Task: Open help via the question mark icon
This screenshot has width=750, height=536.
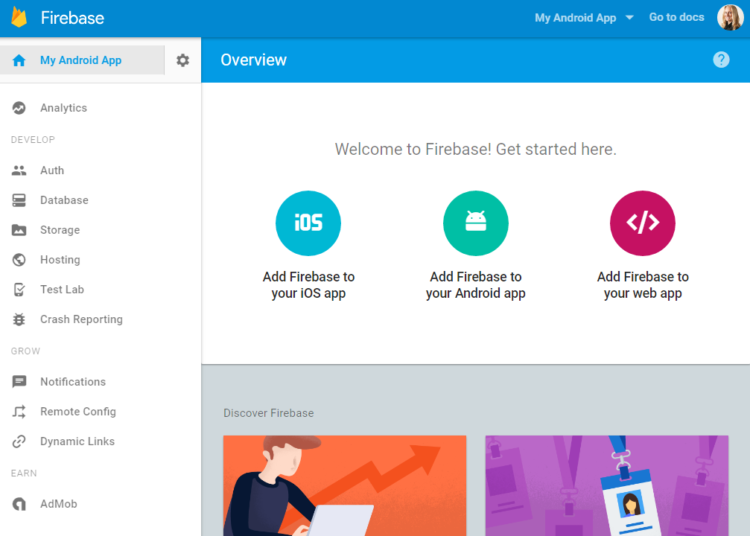Action: (721, 60)
